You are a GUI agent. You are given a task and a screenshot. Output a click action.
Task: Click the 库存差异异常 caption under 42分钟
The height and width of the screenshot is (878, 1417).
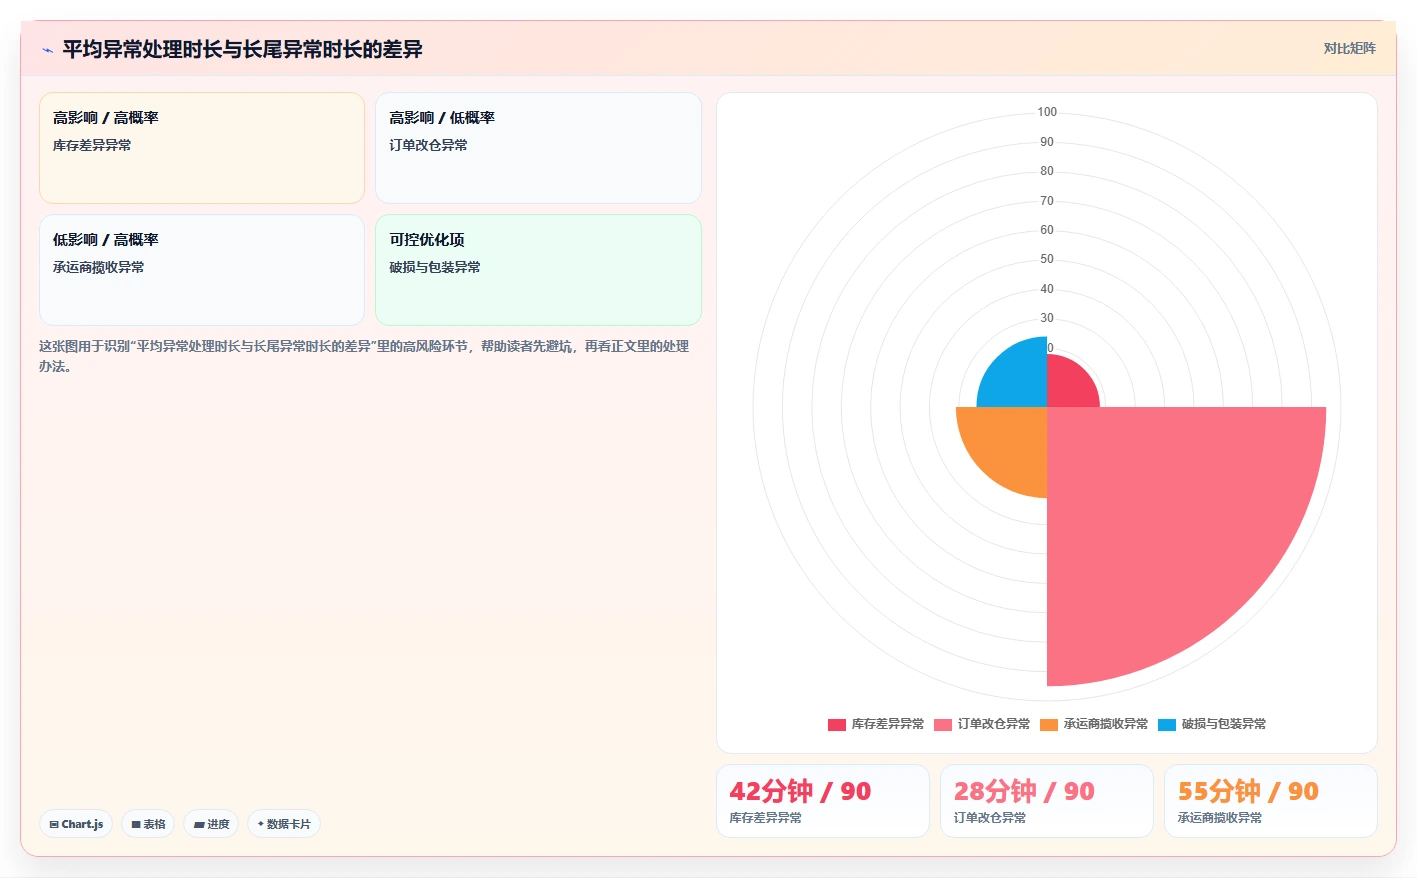click(x=765, y=818)
